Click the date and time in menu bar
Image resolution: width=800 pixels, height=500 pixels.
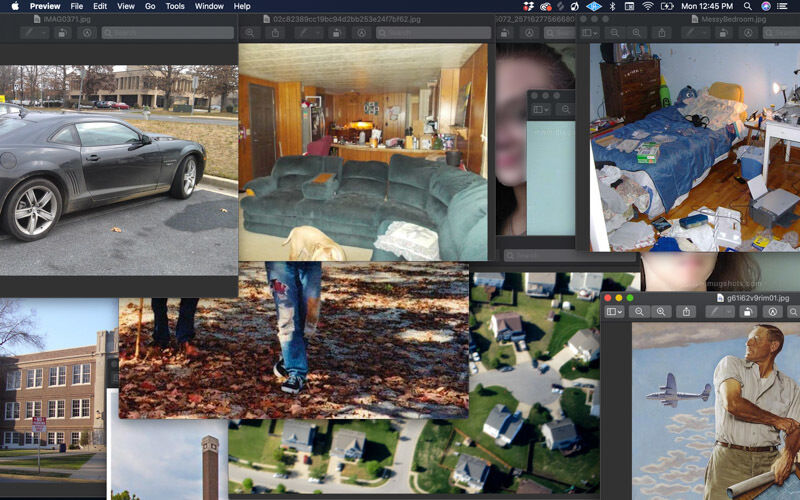click(x=709, y=6)
